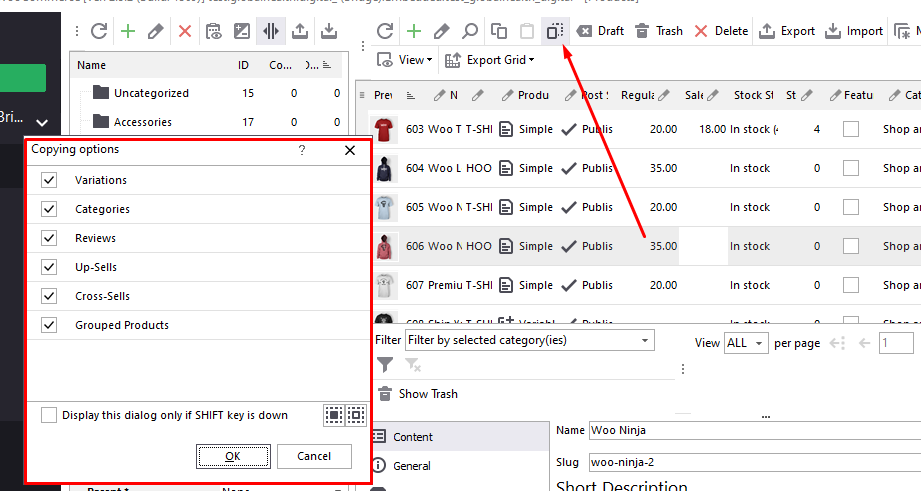Go to previous page arrow in pager
Screen dimensions: 921x491
tap(864, 343)
